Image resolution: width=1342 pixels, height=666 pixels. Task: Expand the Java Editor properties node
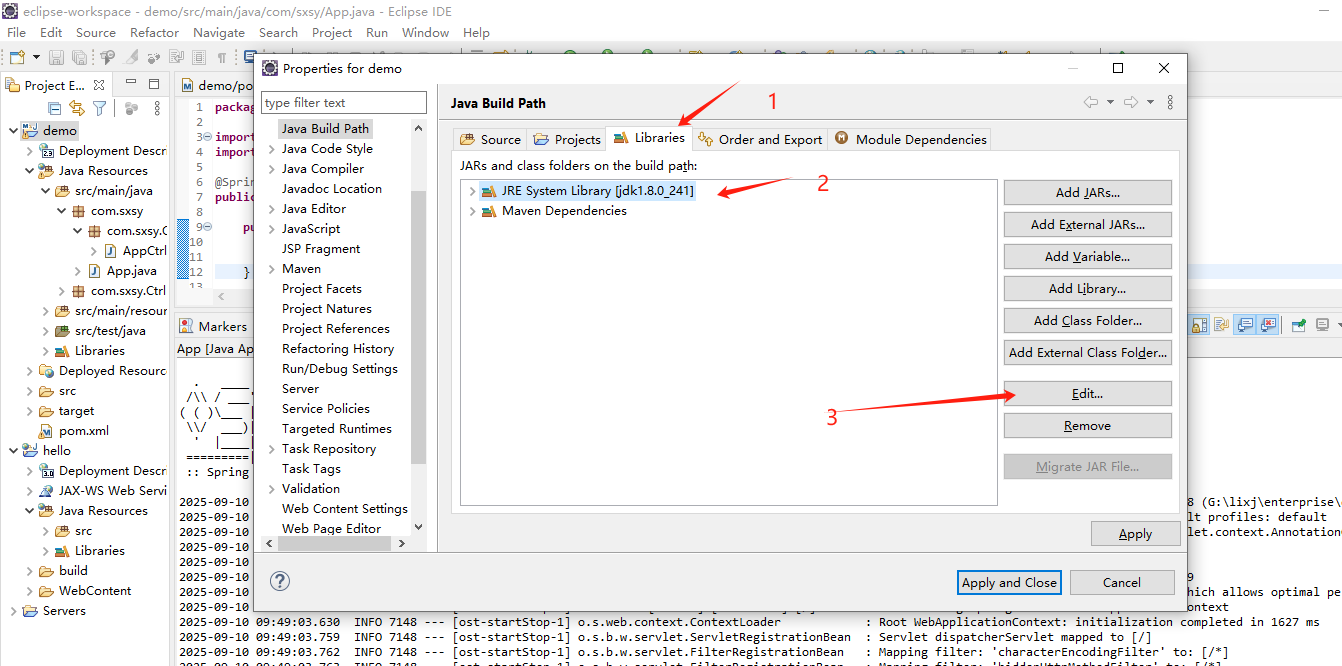(x=272, y=209)
